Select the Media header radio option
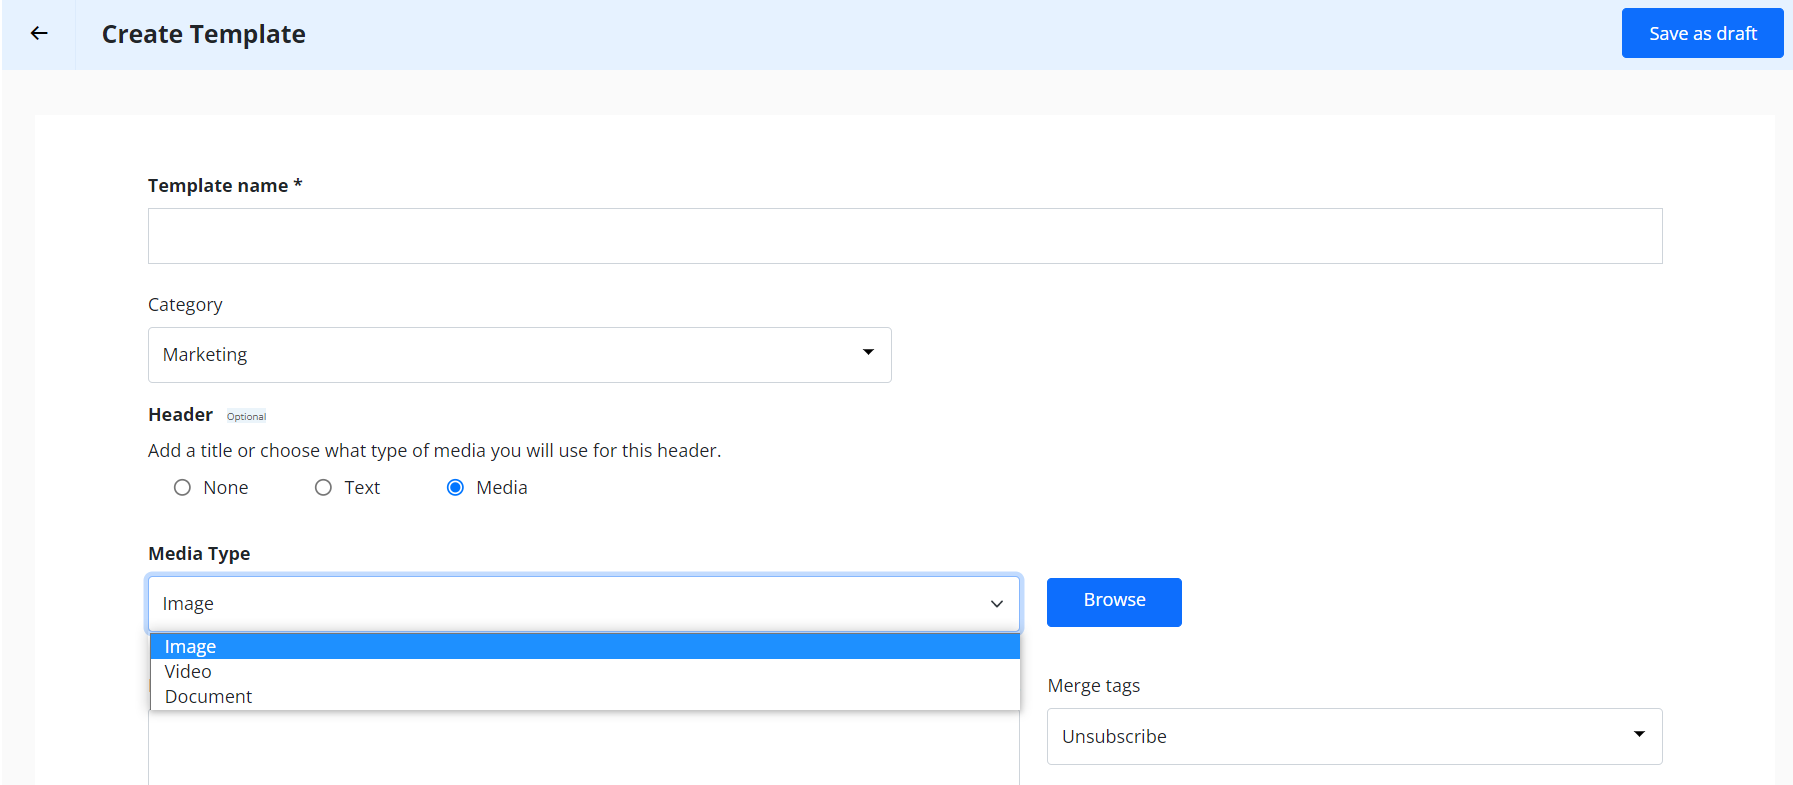The image size is (1793, 785). tap(455, 488)
